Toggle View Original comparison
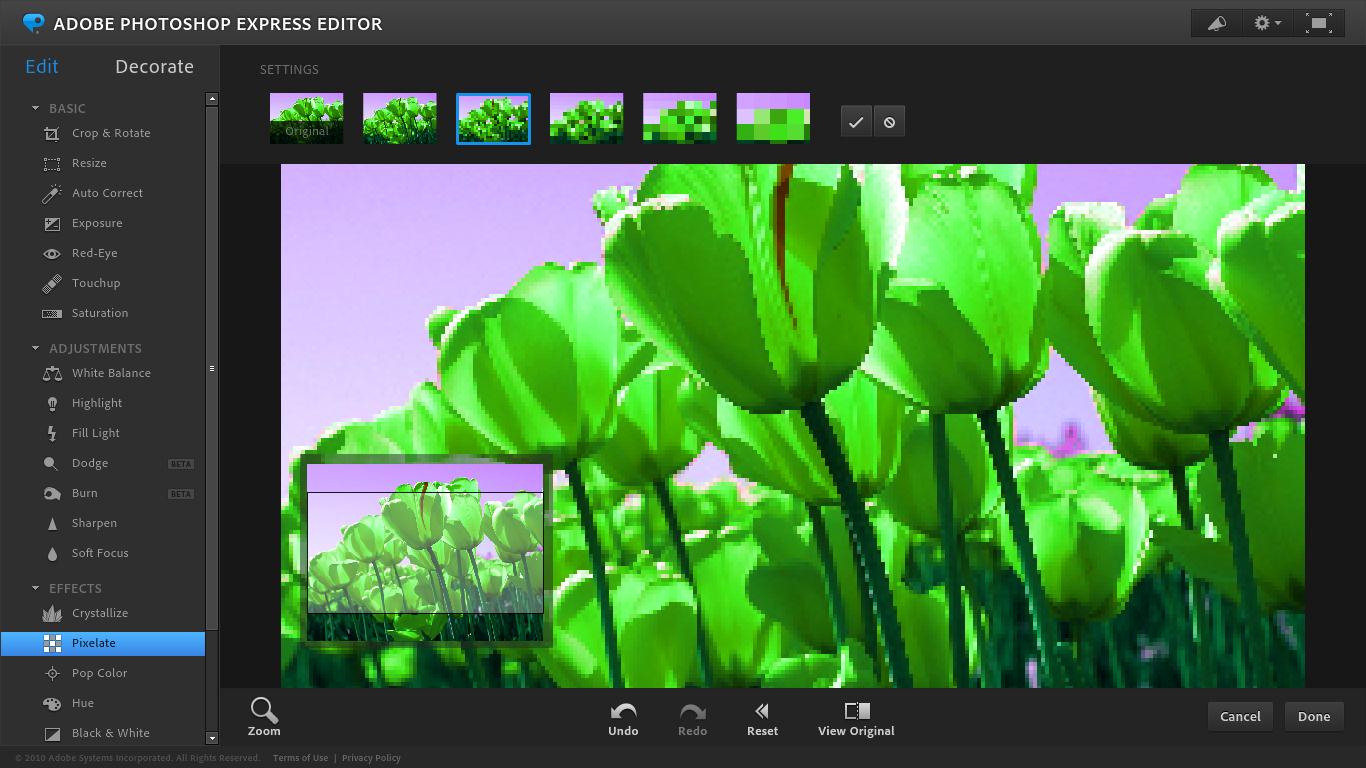The width and height of the screenshot is (1366, 768). (x=856, y=717)
